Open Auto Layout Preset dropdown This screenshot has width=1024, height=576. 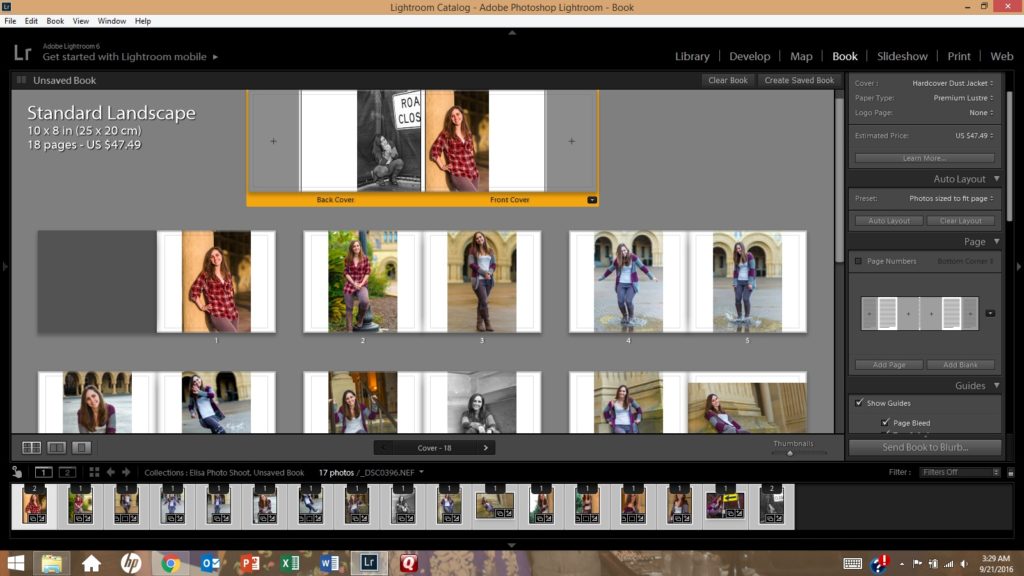pyautogui.click(x=952, y=199)
